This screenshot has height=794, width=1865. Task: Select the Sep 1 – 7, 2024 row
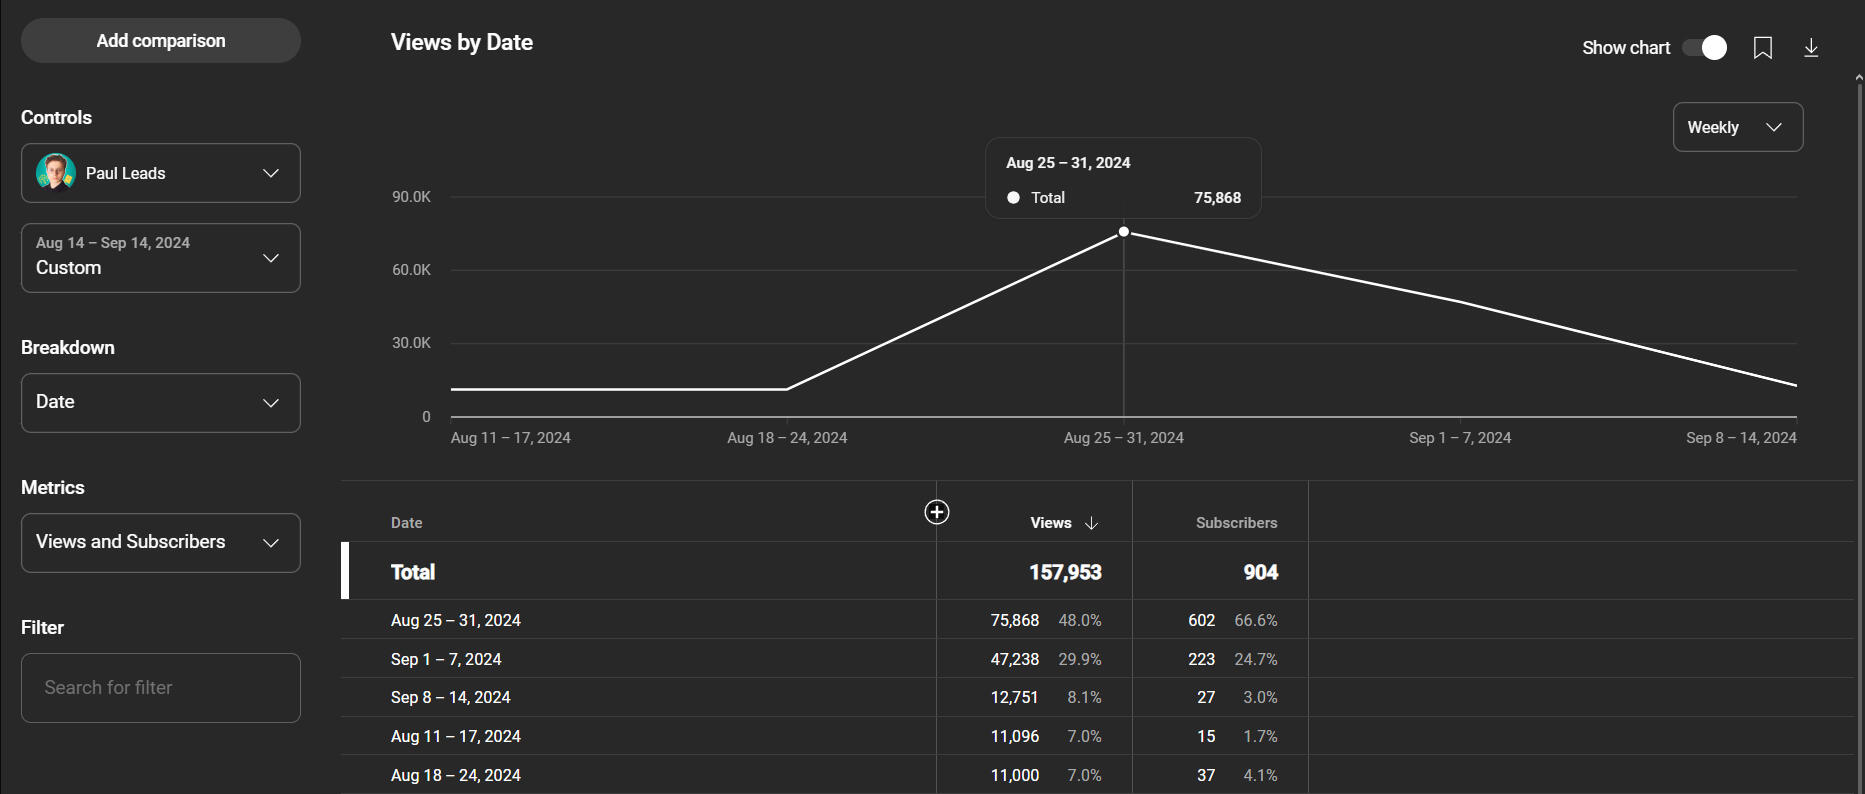(446, 659)
